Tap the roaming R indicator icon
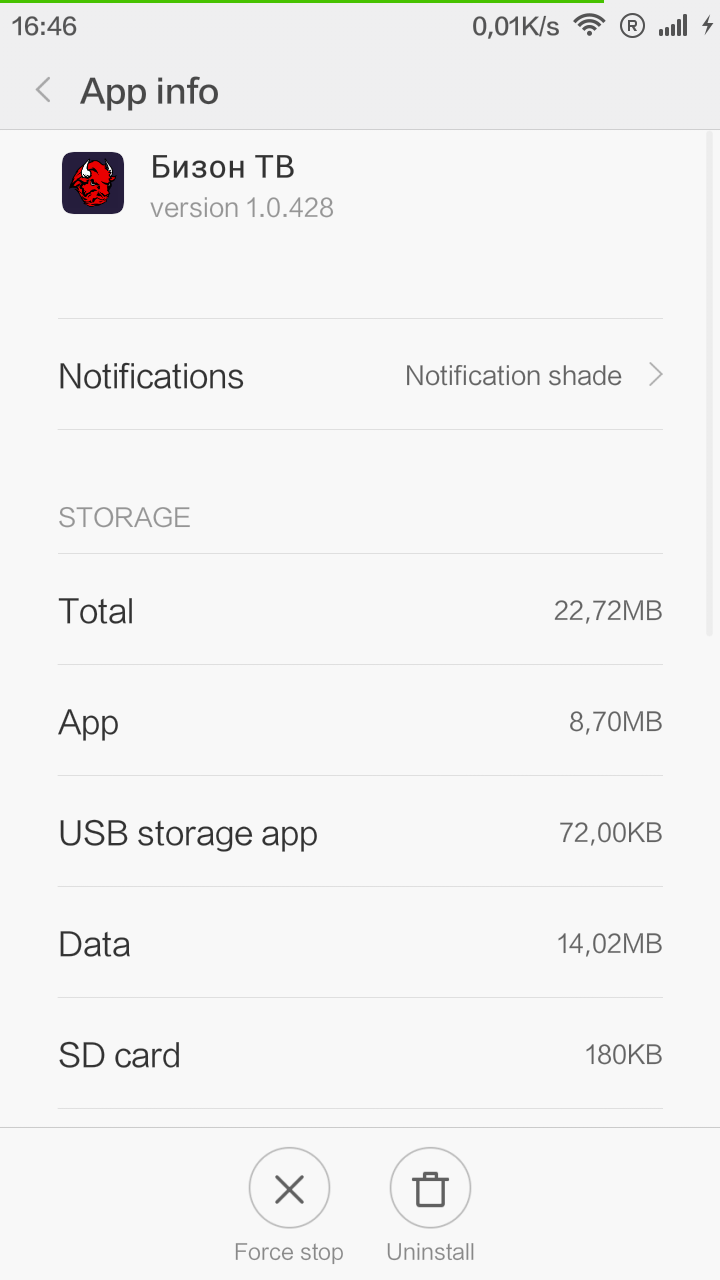This screenshot has height=1280, width=720. click(632, 26)
